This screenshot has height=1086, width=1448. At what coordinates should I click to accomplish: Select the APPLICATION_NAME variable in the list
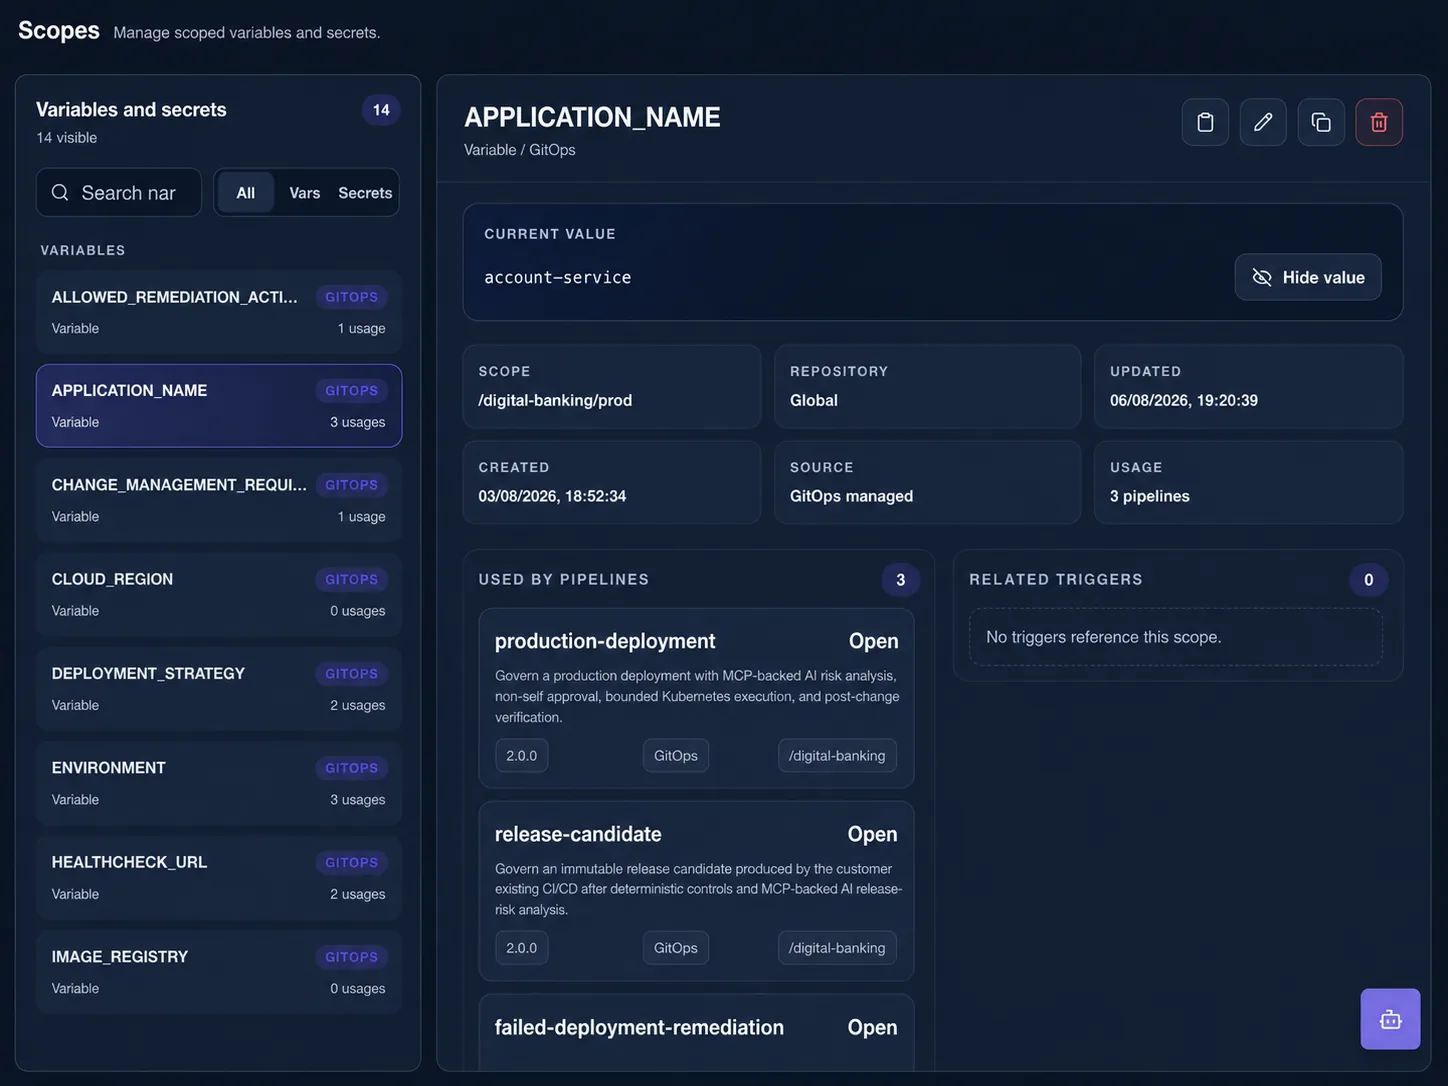pos(219,406)
